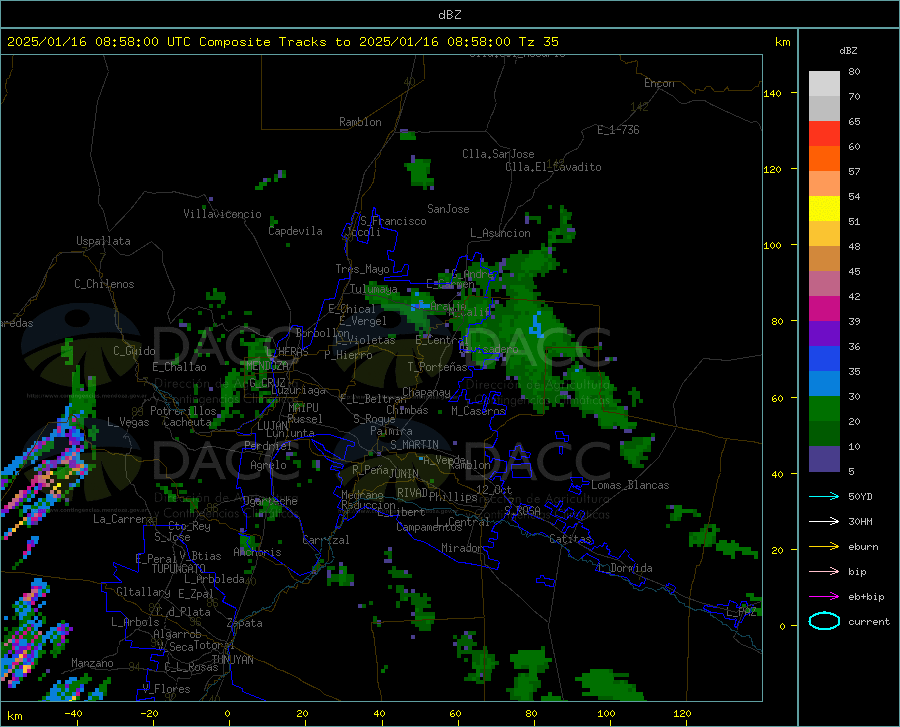
Task: Click the Campamentos label
Action: [429, 527]
